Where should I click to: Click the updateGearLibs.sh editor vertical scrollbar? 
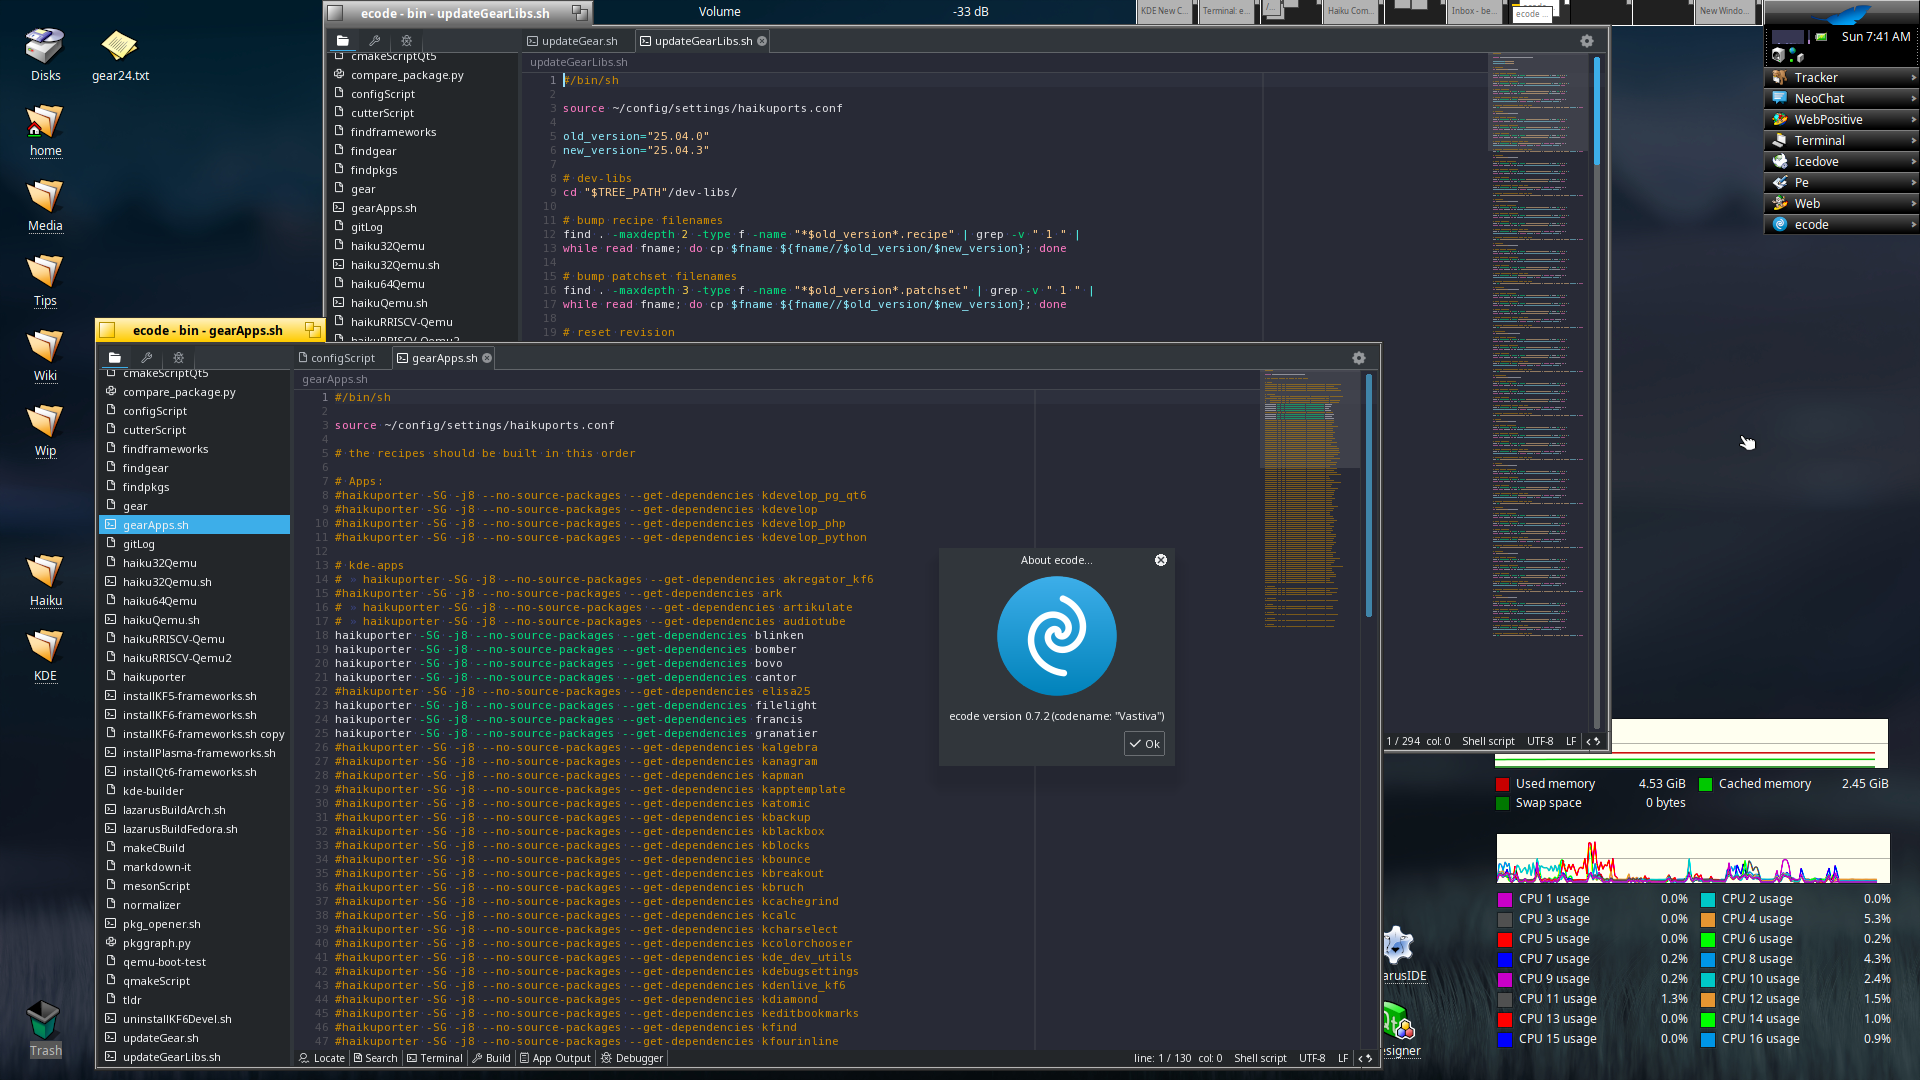[x=1597, y=111]
